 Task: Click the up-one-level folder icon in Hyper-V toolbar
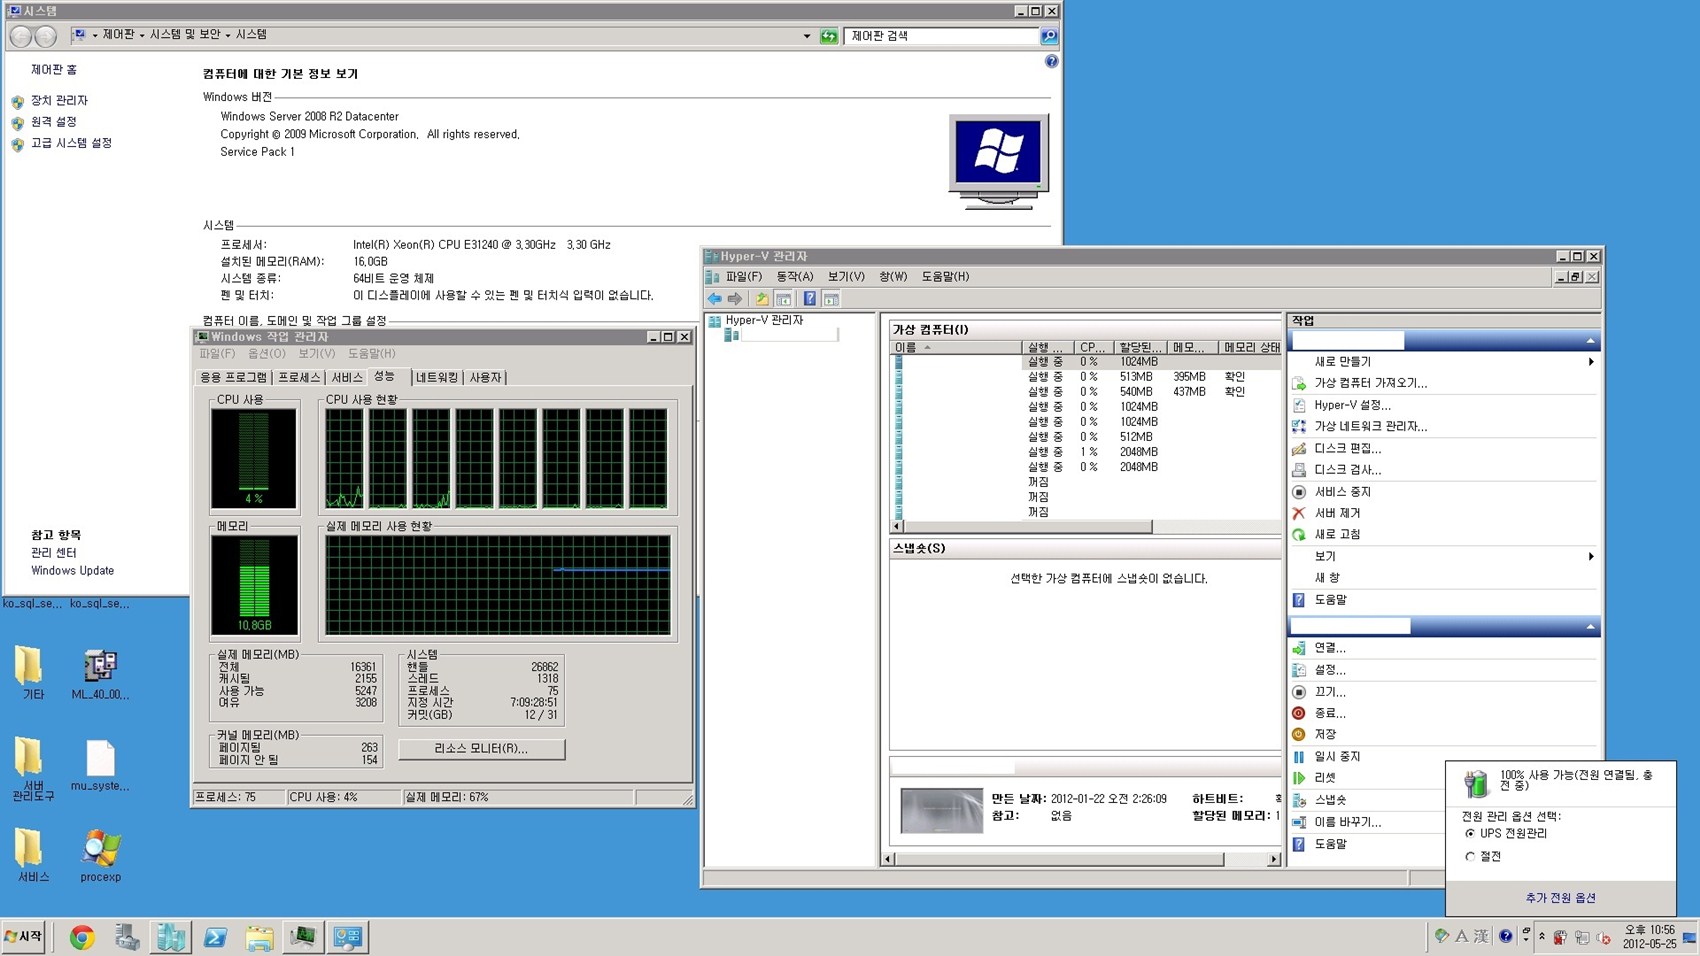tap(762, 299)
